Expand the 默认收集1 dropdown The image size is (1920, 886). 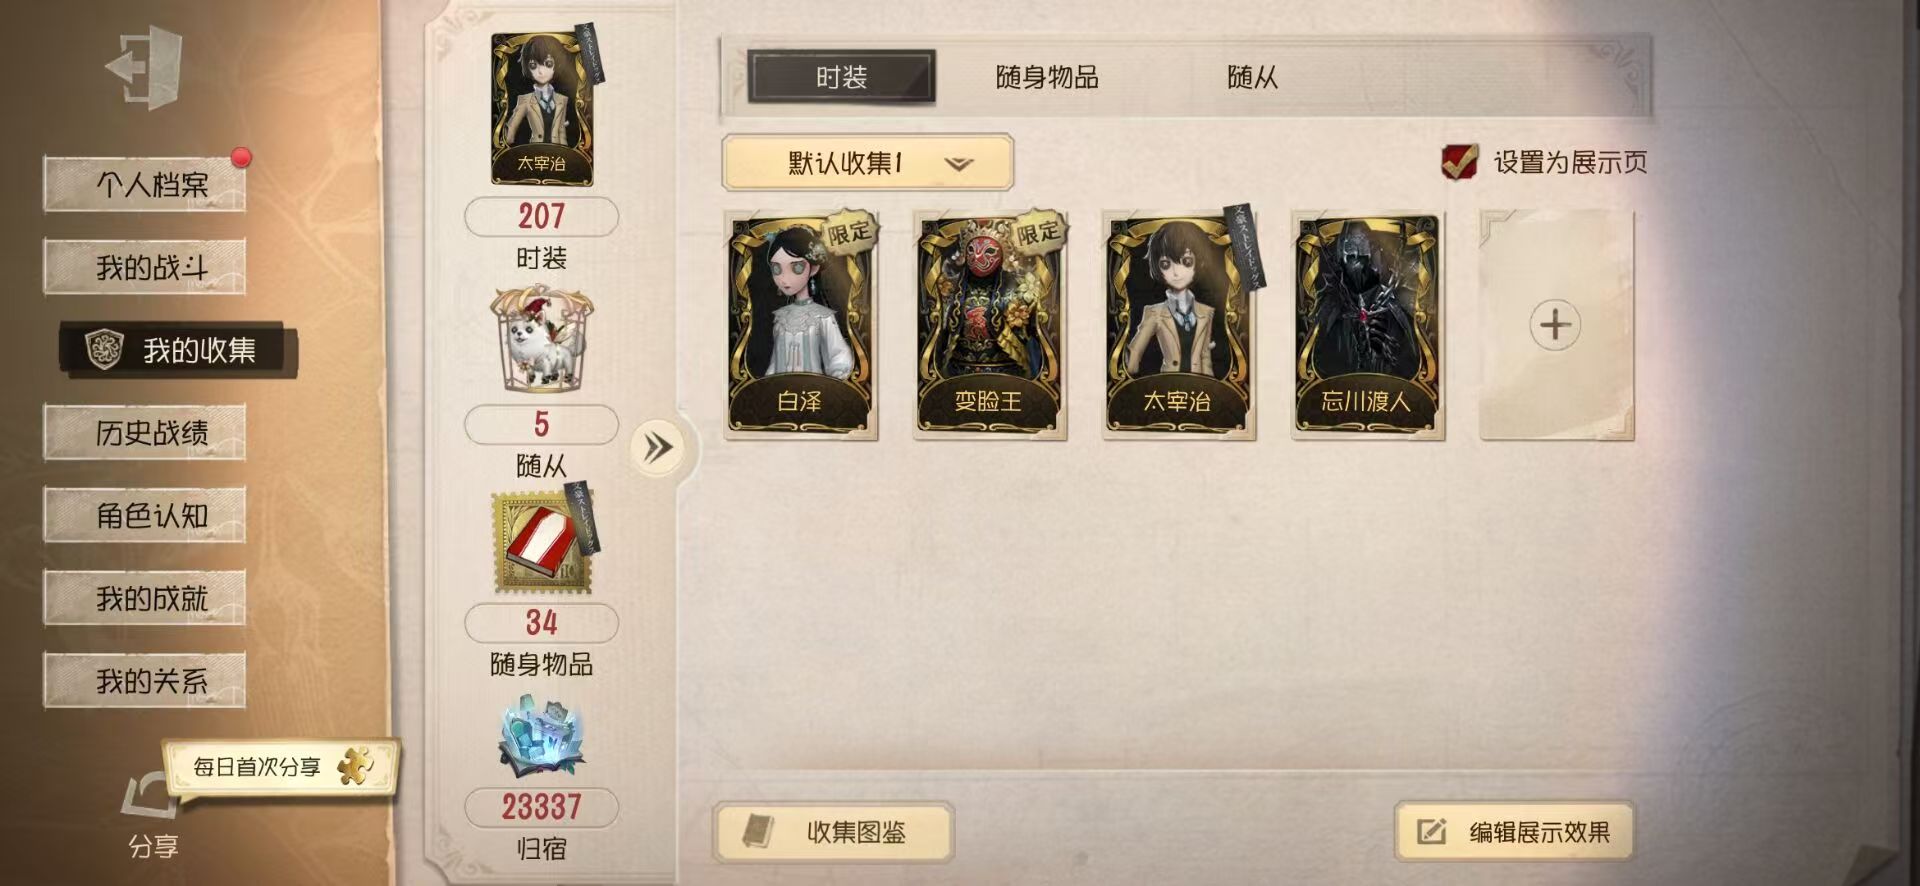pos(867,162)
